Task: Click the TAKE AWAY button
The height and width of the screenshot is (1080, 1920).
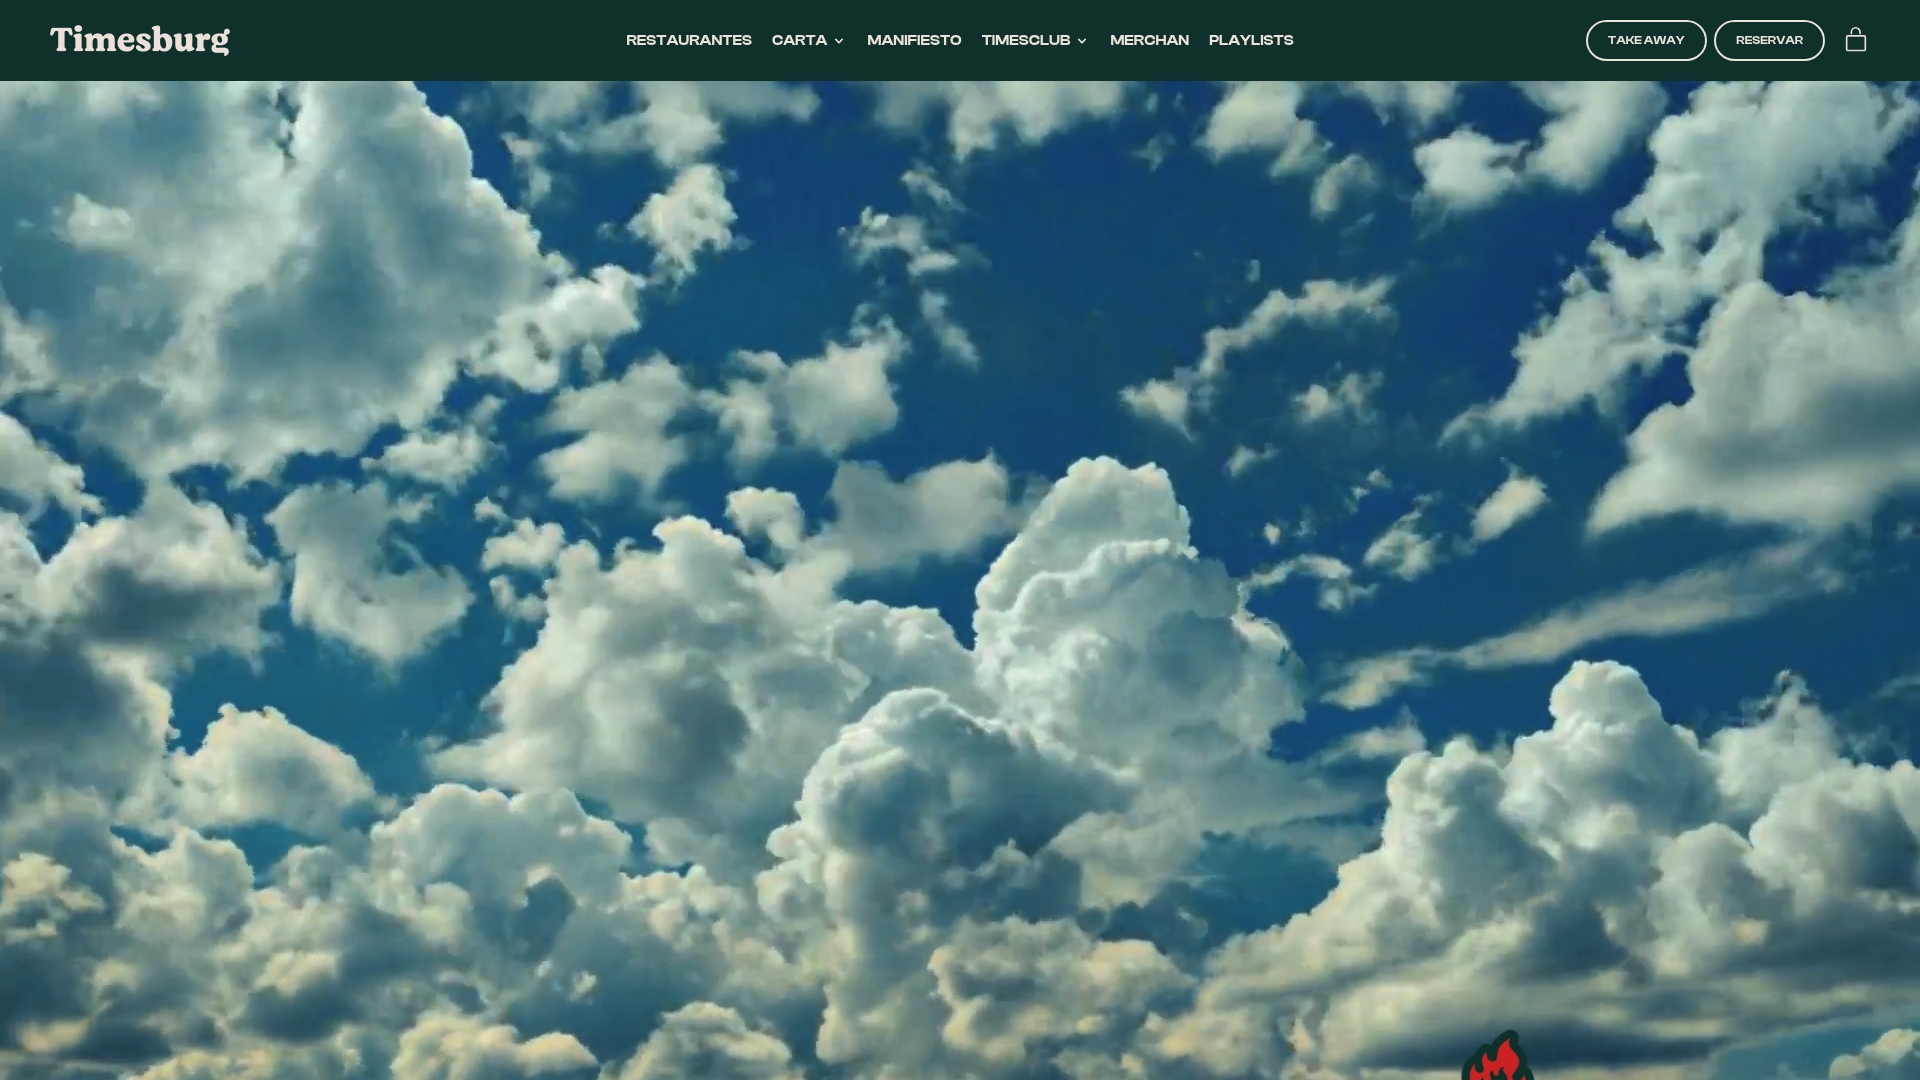Action: [x=1646, y=40]
